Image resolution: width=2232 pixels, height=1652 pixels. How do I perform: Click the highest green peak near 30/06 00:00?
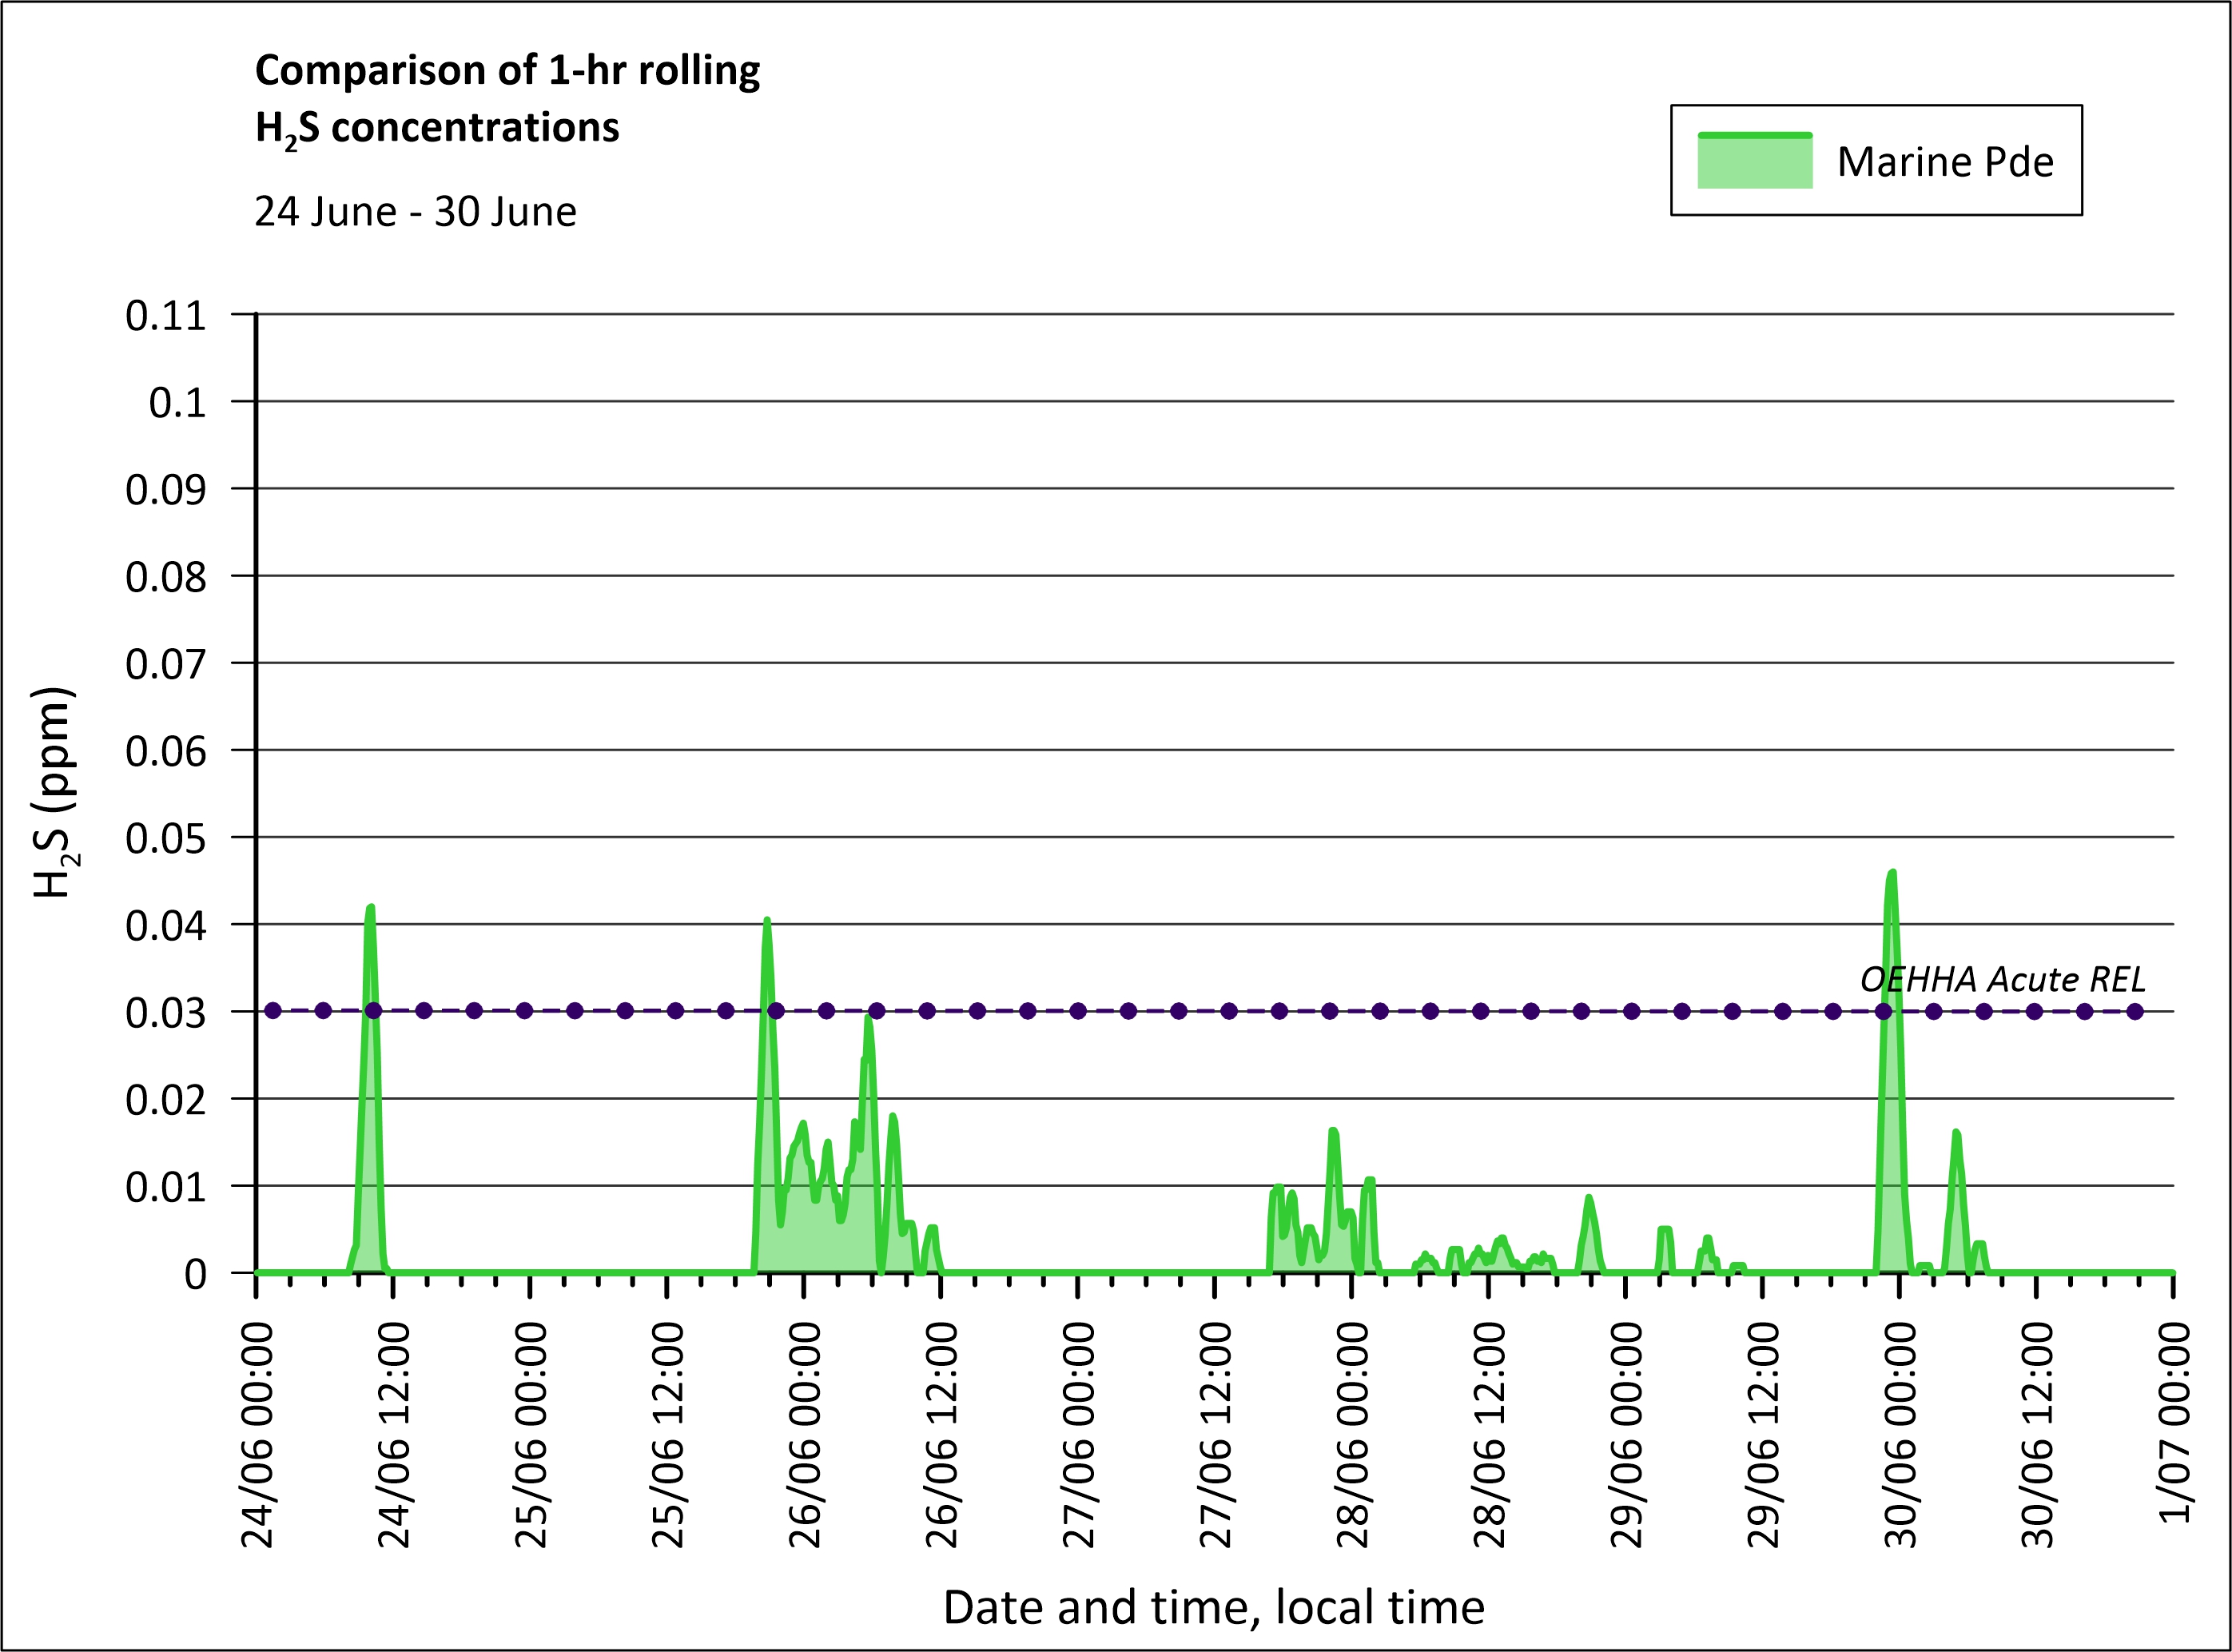(x=1891, y=874)
